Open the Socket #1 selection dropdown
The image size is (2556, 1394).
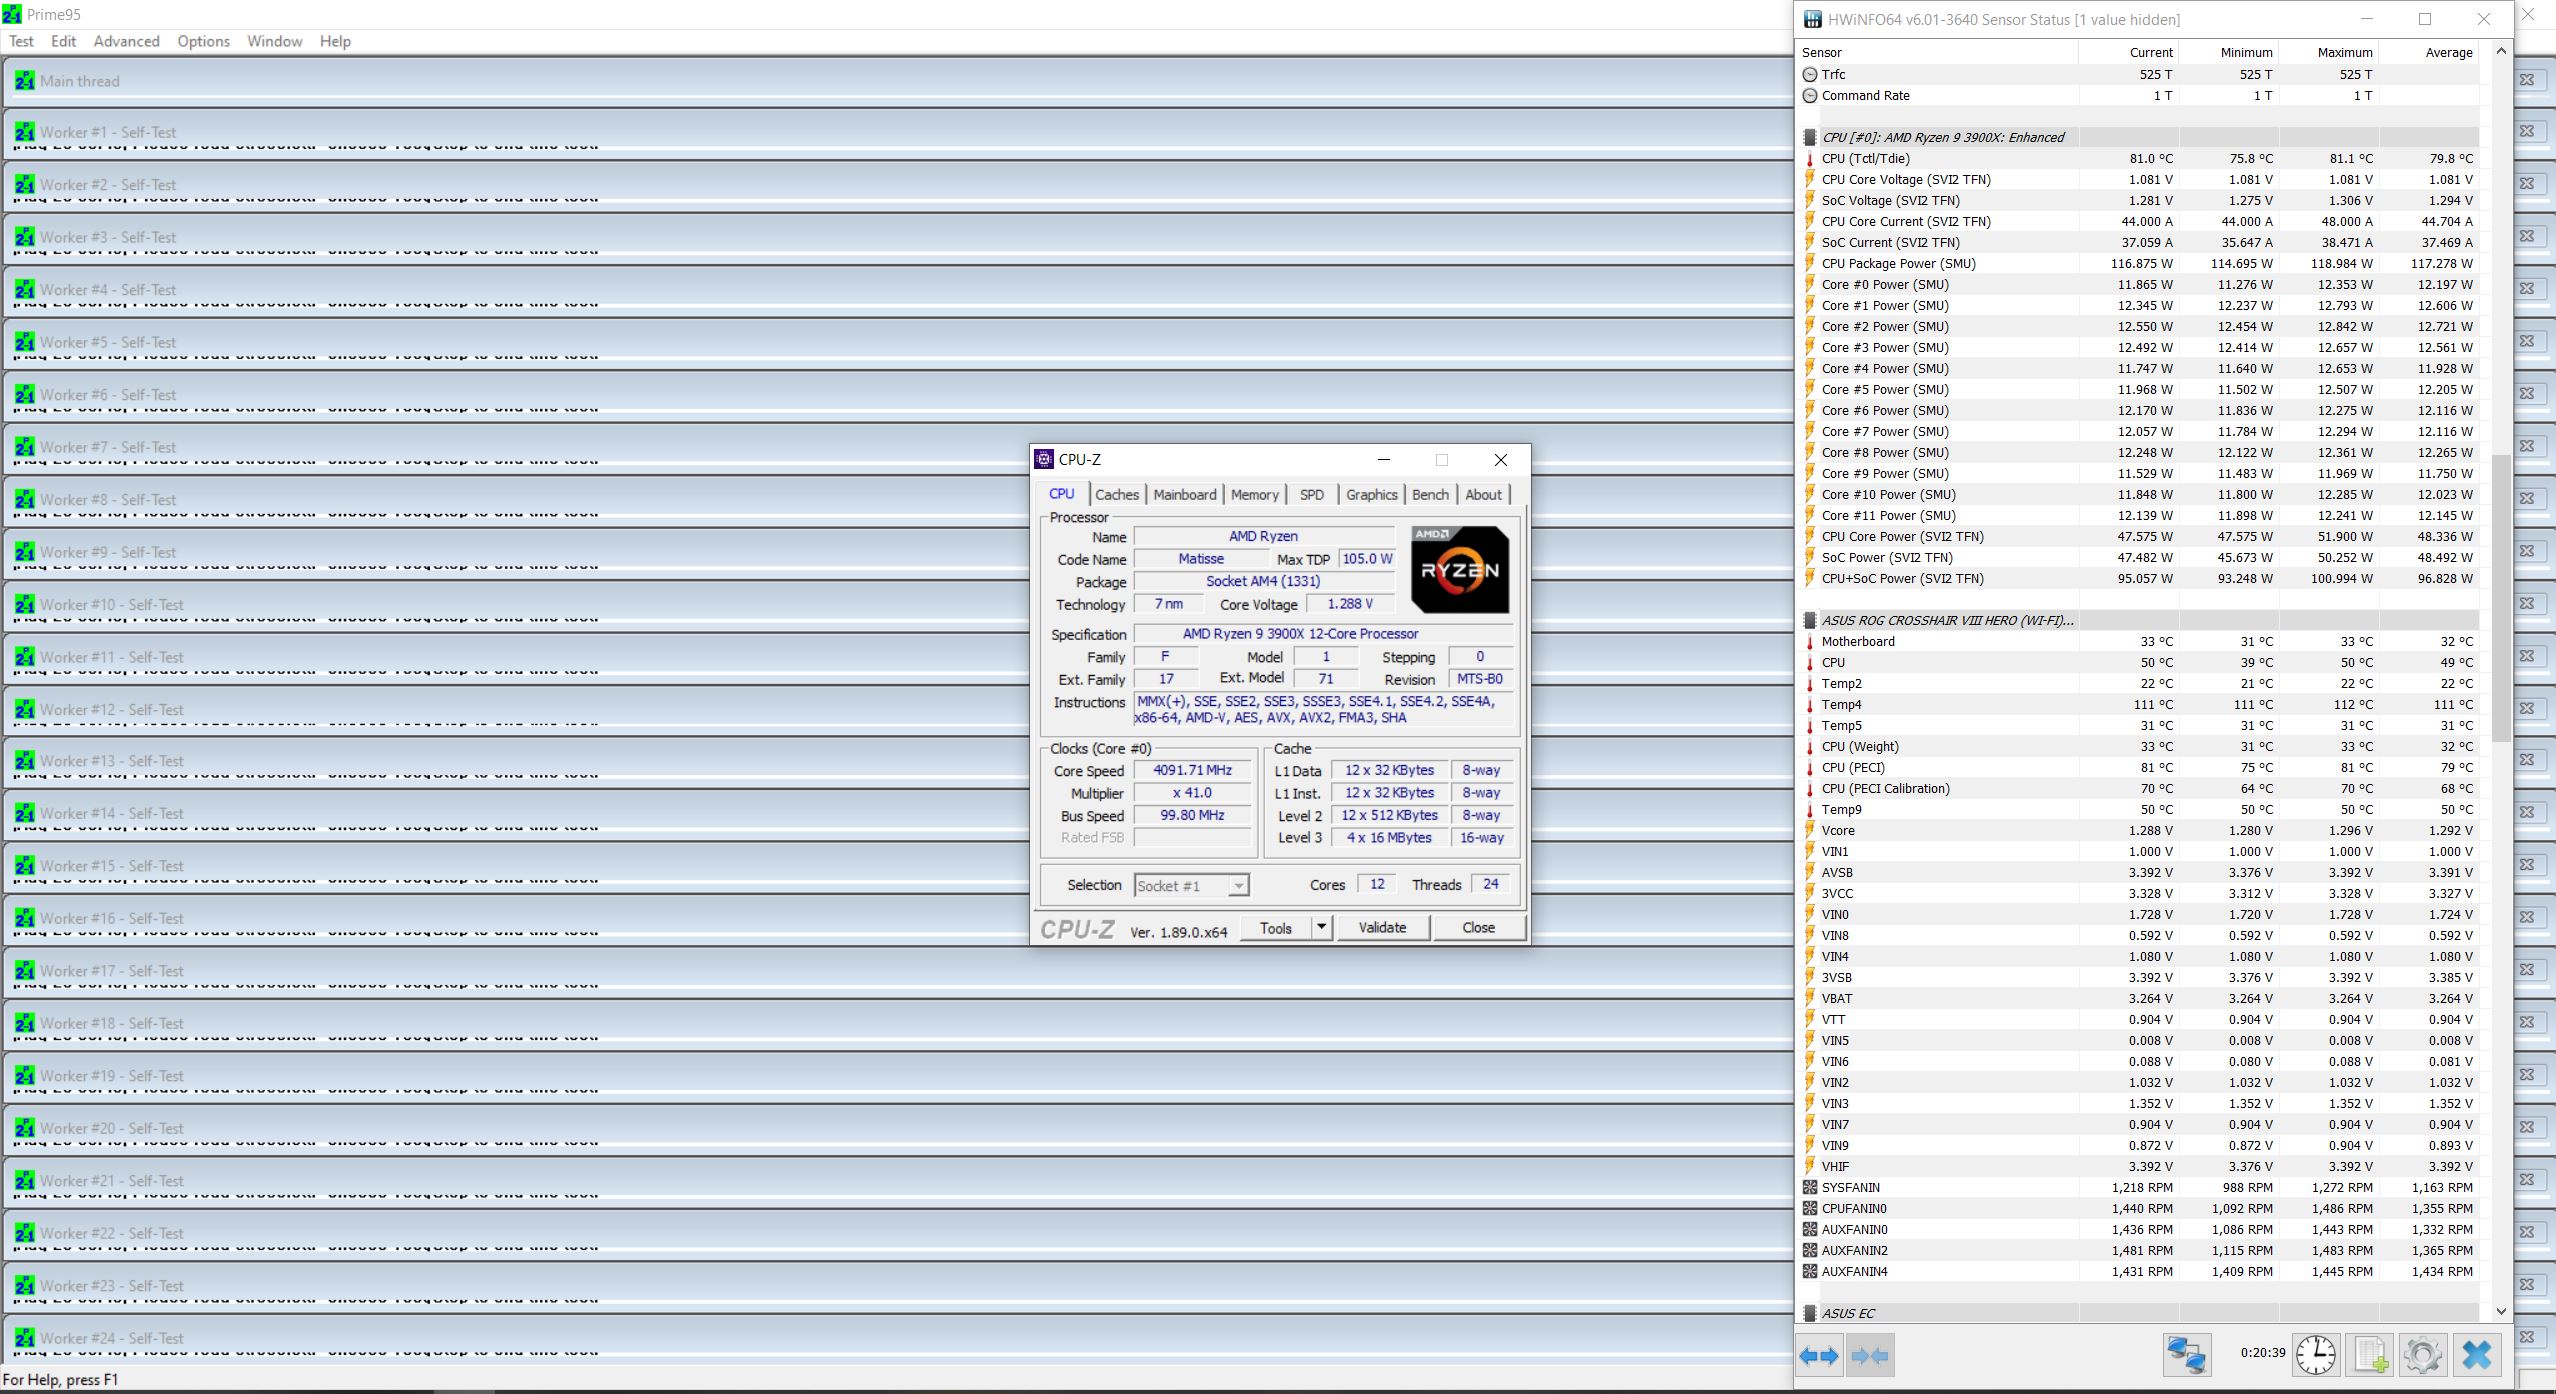1191,886
